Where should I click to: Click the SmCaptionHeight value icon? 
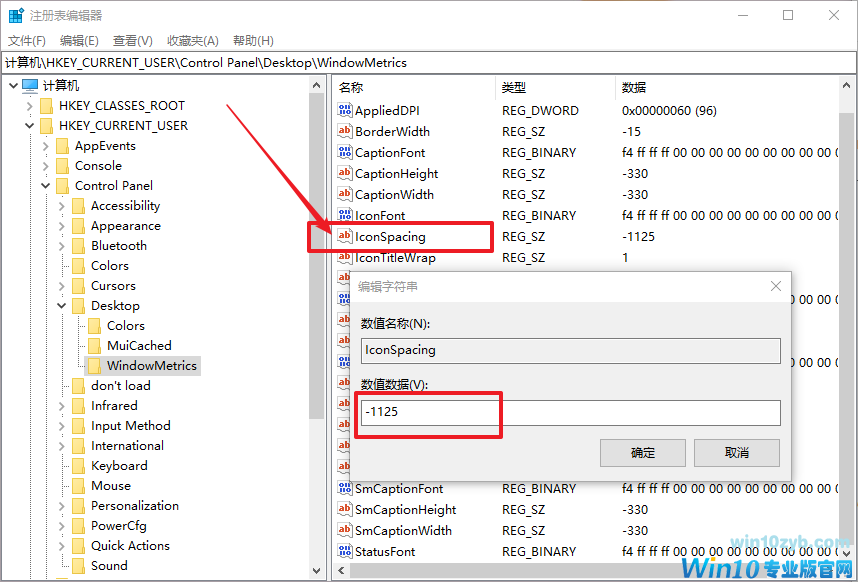click(x=345, y=510)
